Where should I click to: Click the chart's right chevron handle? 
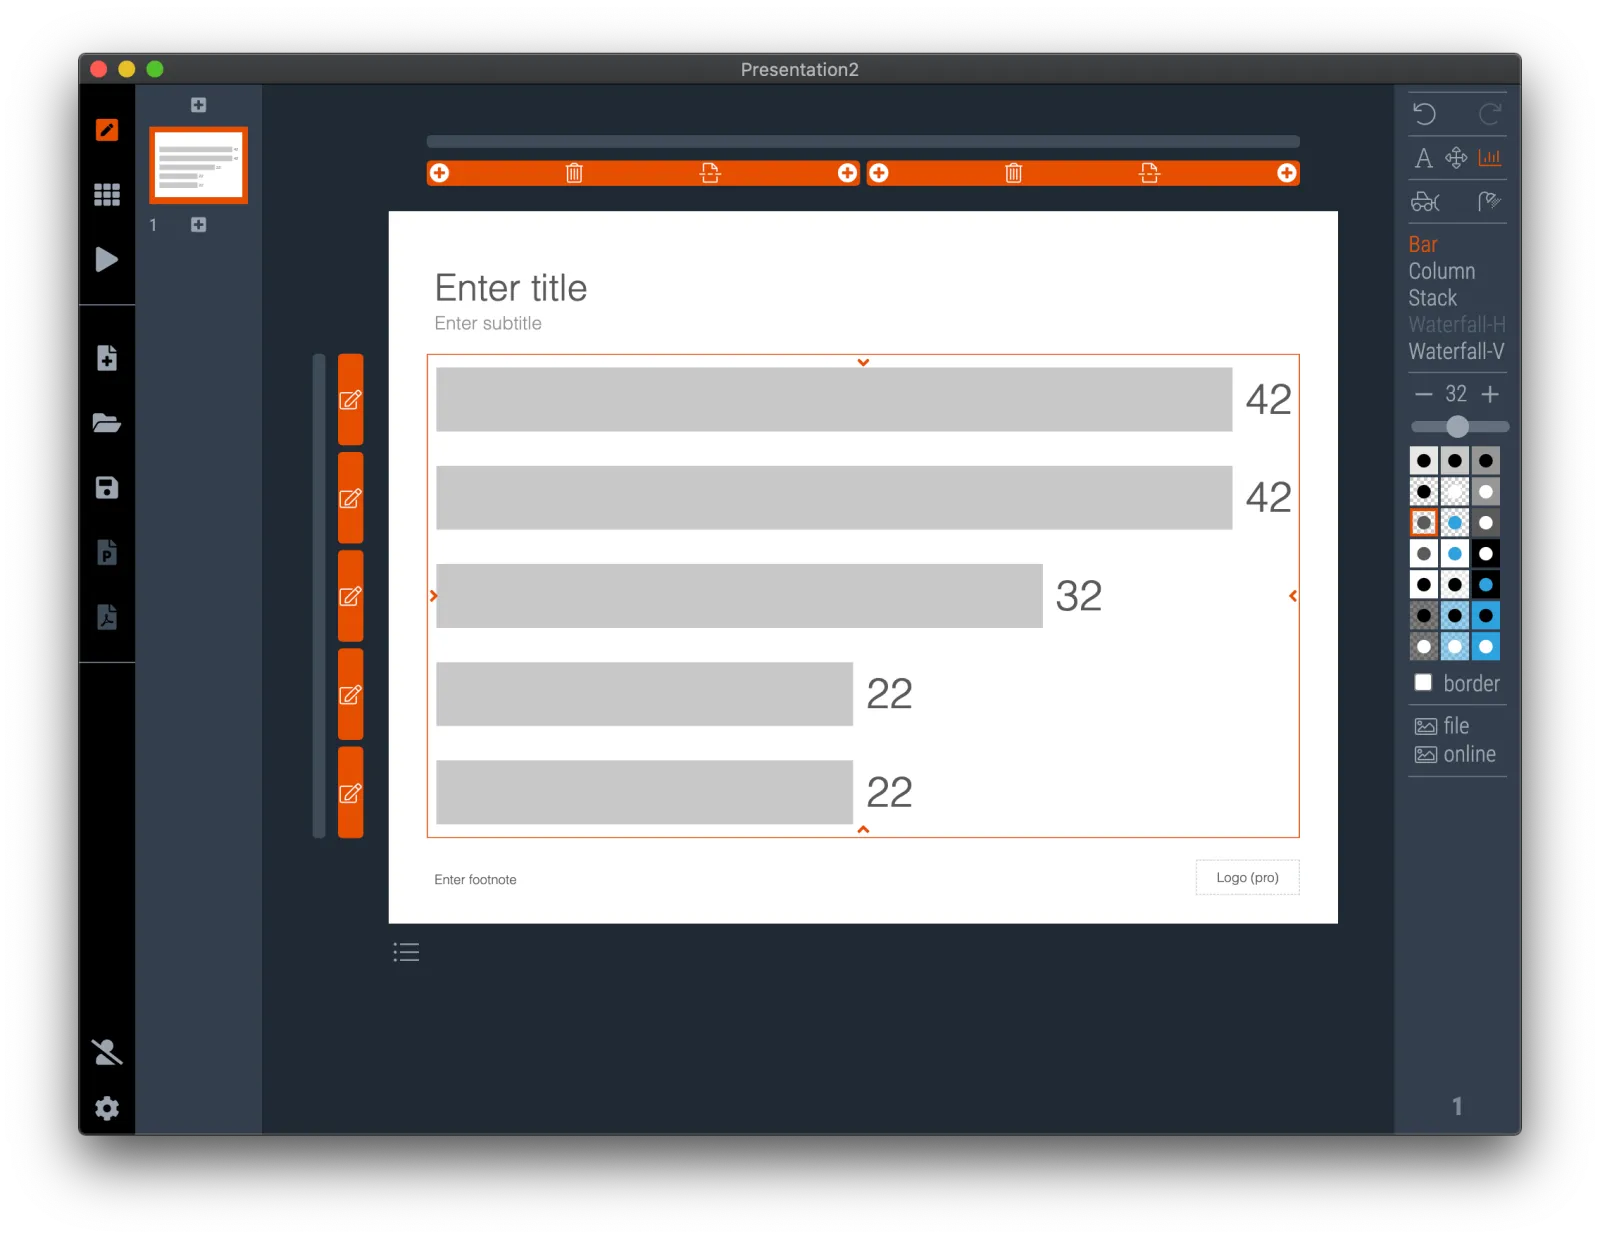pyautogui.click(x=1293, y=596)
